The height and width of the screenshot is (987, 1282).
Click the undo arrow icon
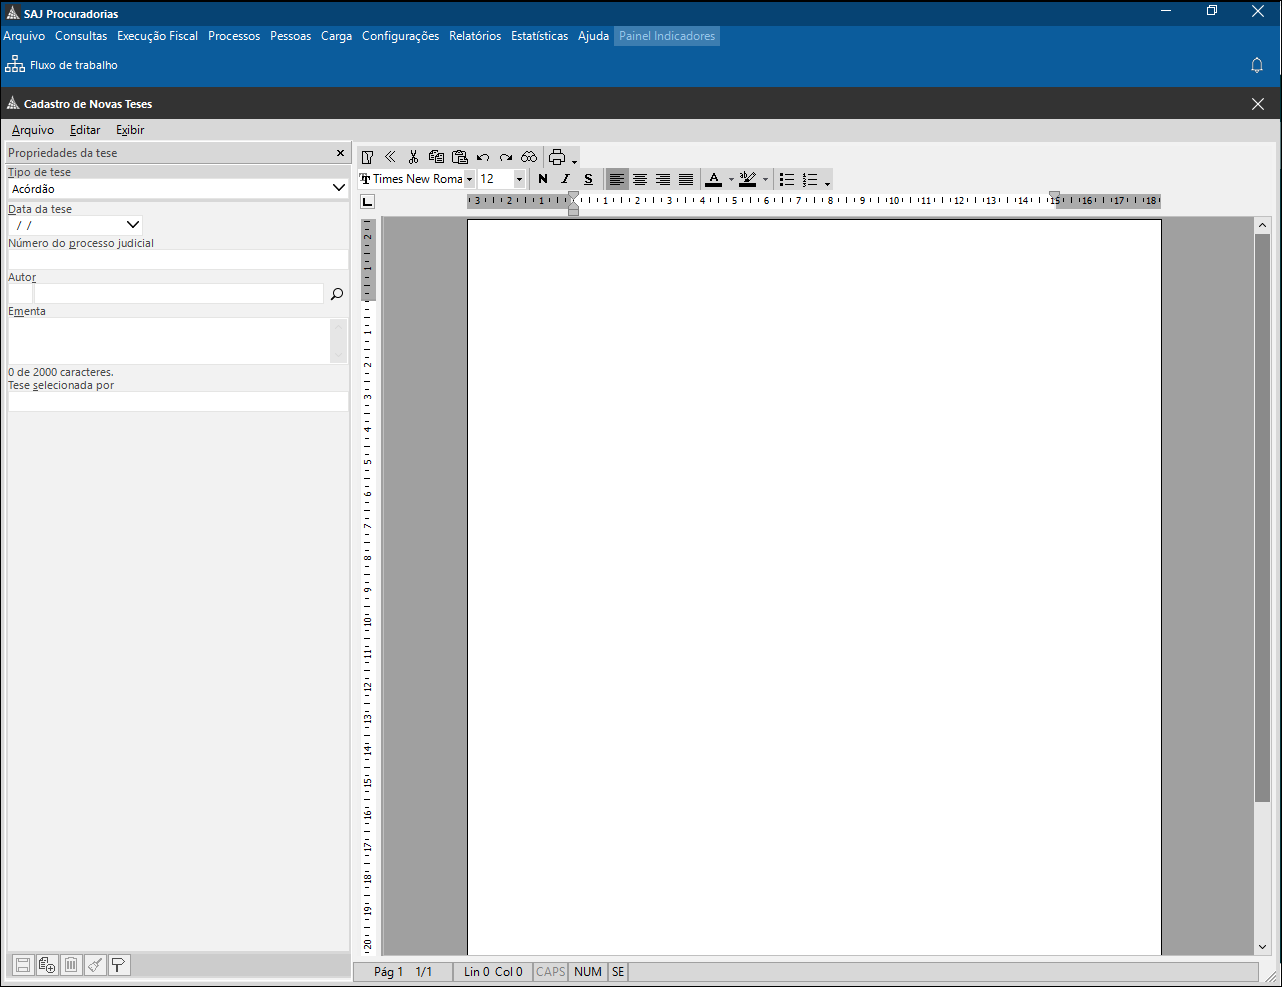(x=483, y=157)
